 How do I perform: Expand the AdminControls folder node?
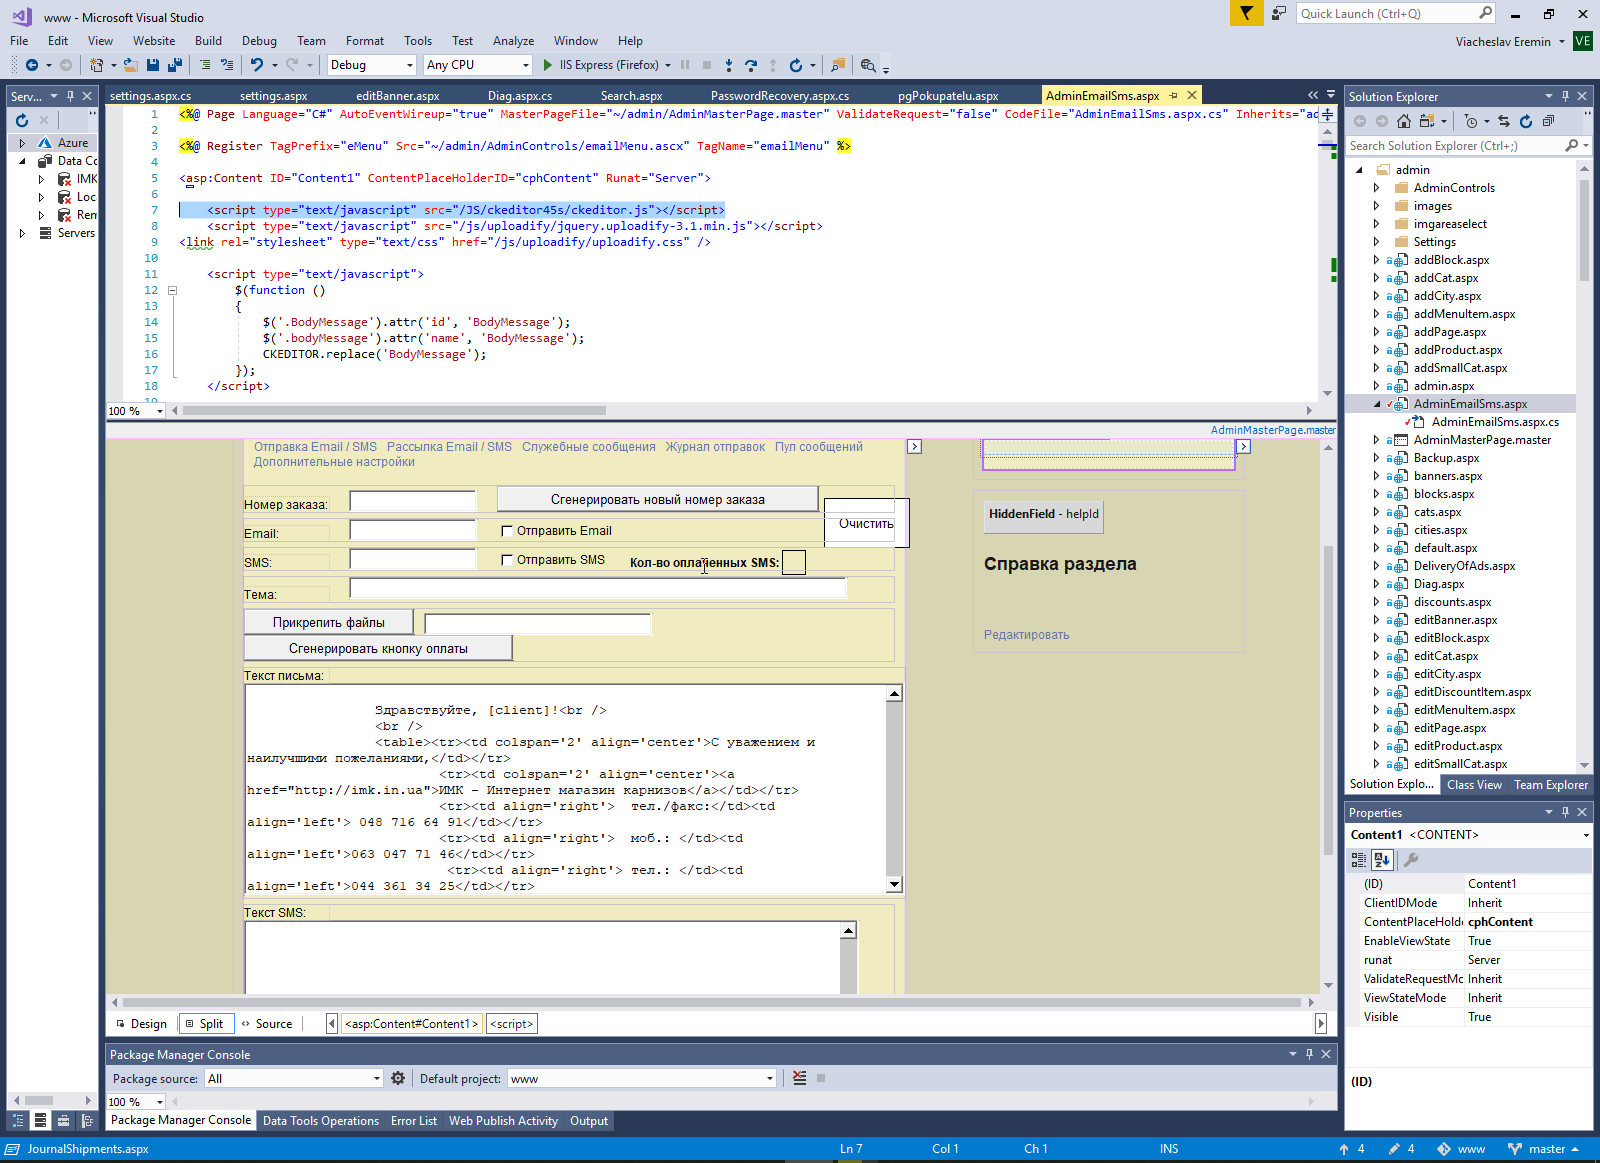click(1376, 188)
